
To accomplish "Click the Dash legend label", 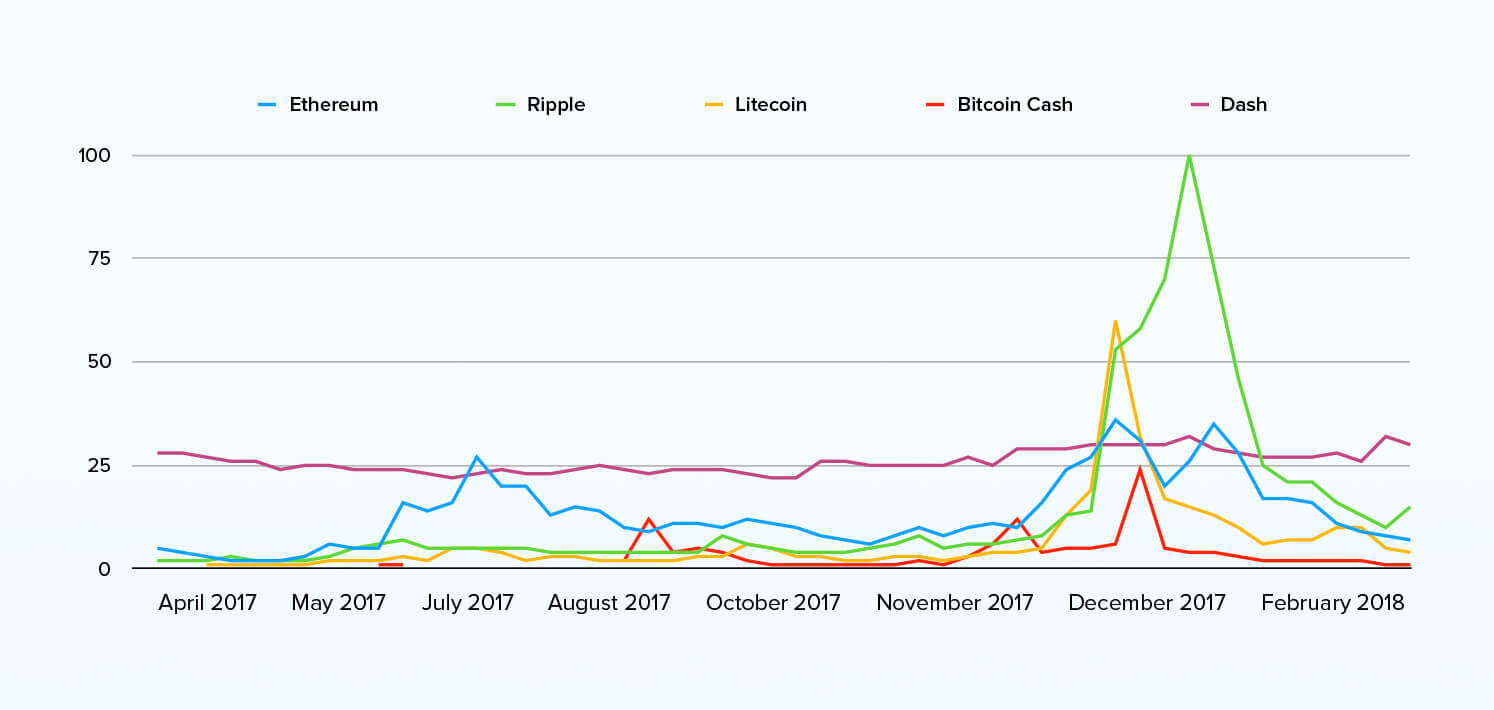I will point(1244,104).
